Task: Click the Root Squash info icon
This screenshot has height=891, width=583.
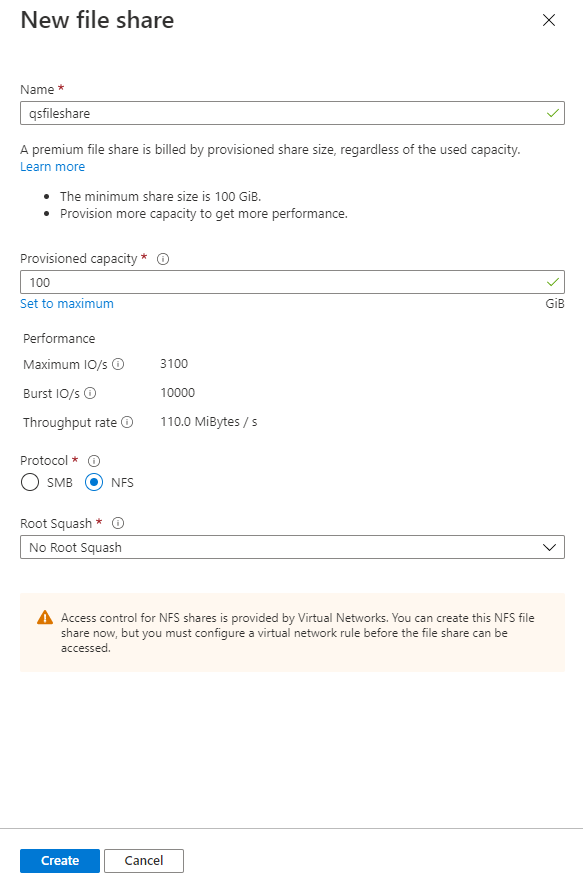Action: pyautogui.click(x=118, y=523)
